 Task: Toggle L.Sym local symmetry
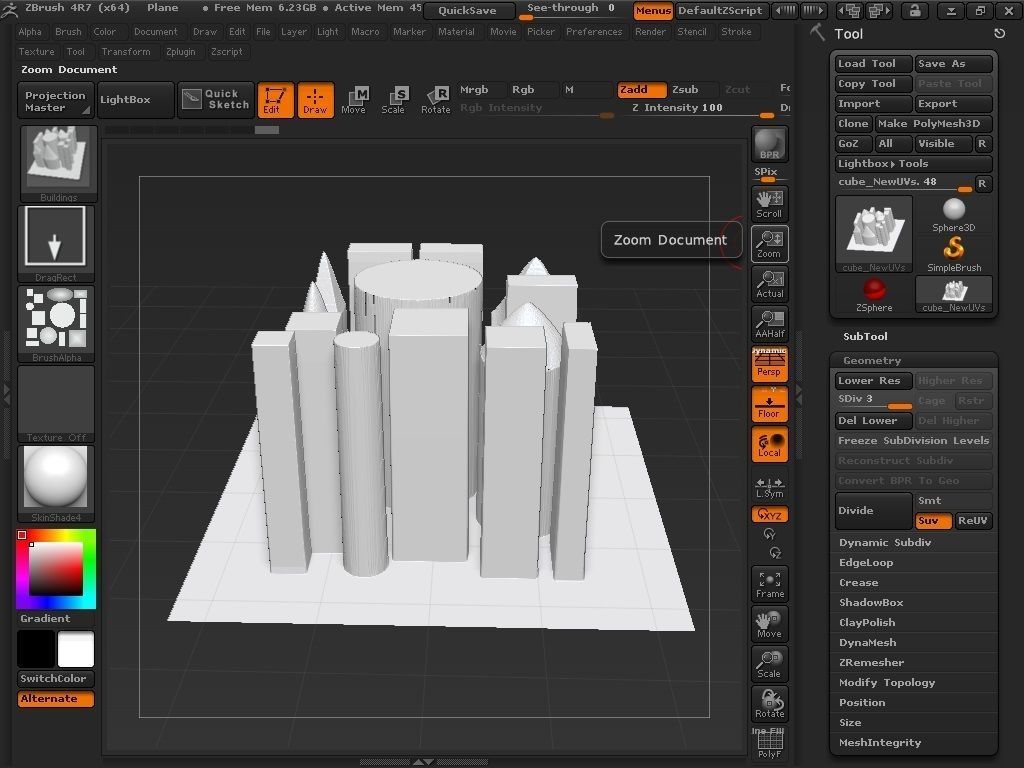tap(769, 487)
